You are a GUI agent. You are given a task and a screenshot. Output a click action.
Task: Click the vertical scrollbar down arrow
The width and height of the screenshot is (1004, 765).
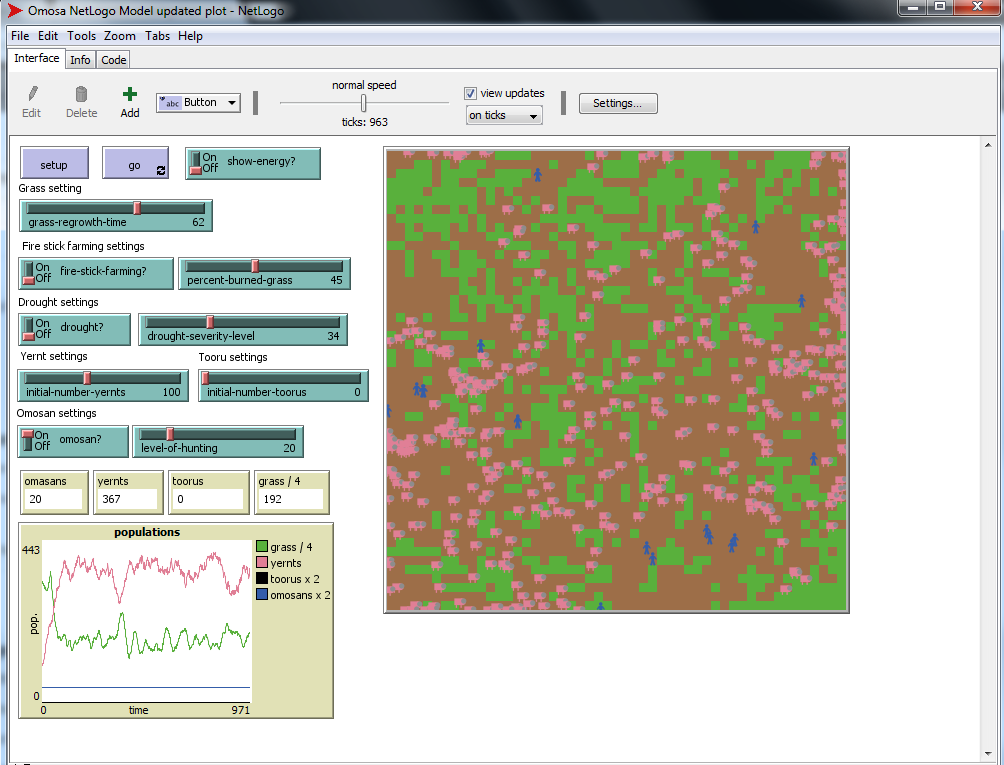[x=988, y=753]
